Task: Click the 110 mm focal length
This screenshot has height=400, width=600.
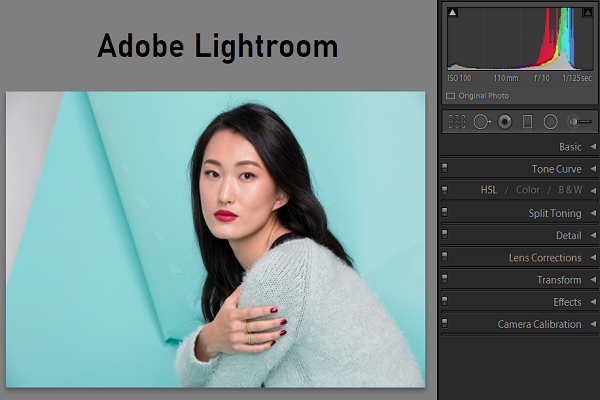Action: [505, 78]
